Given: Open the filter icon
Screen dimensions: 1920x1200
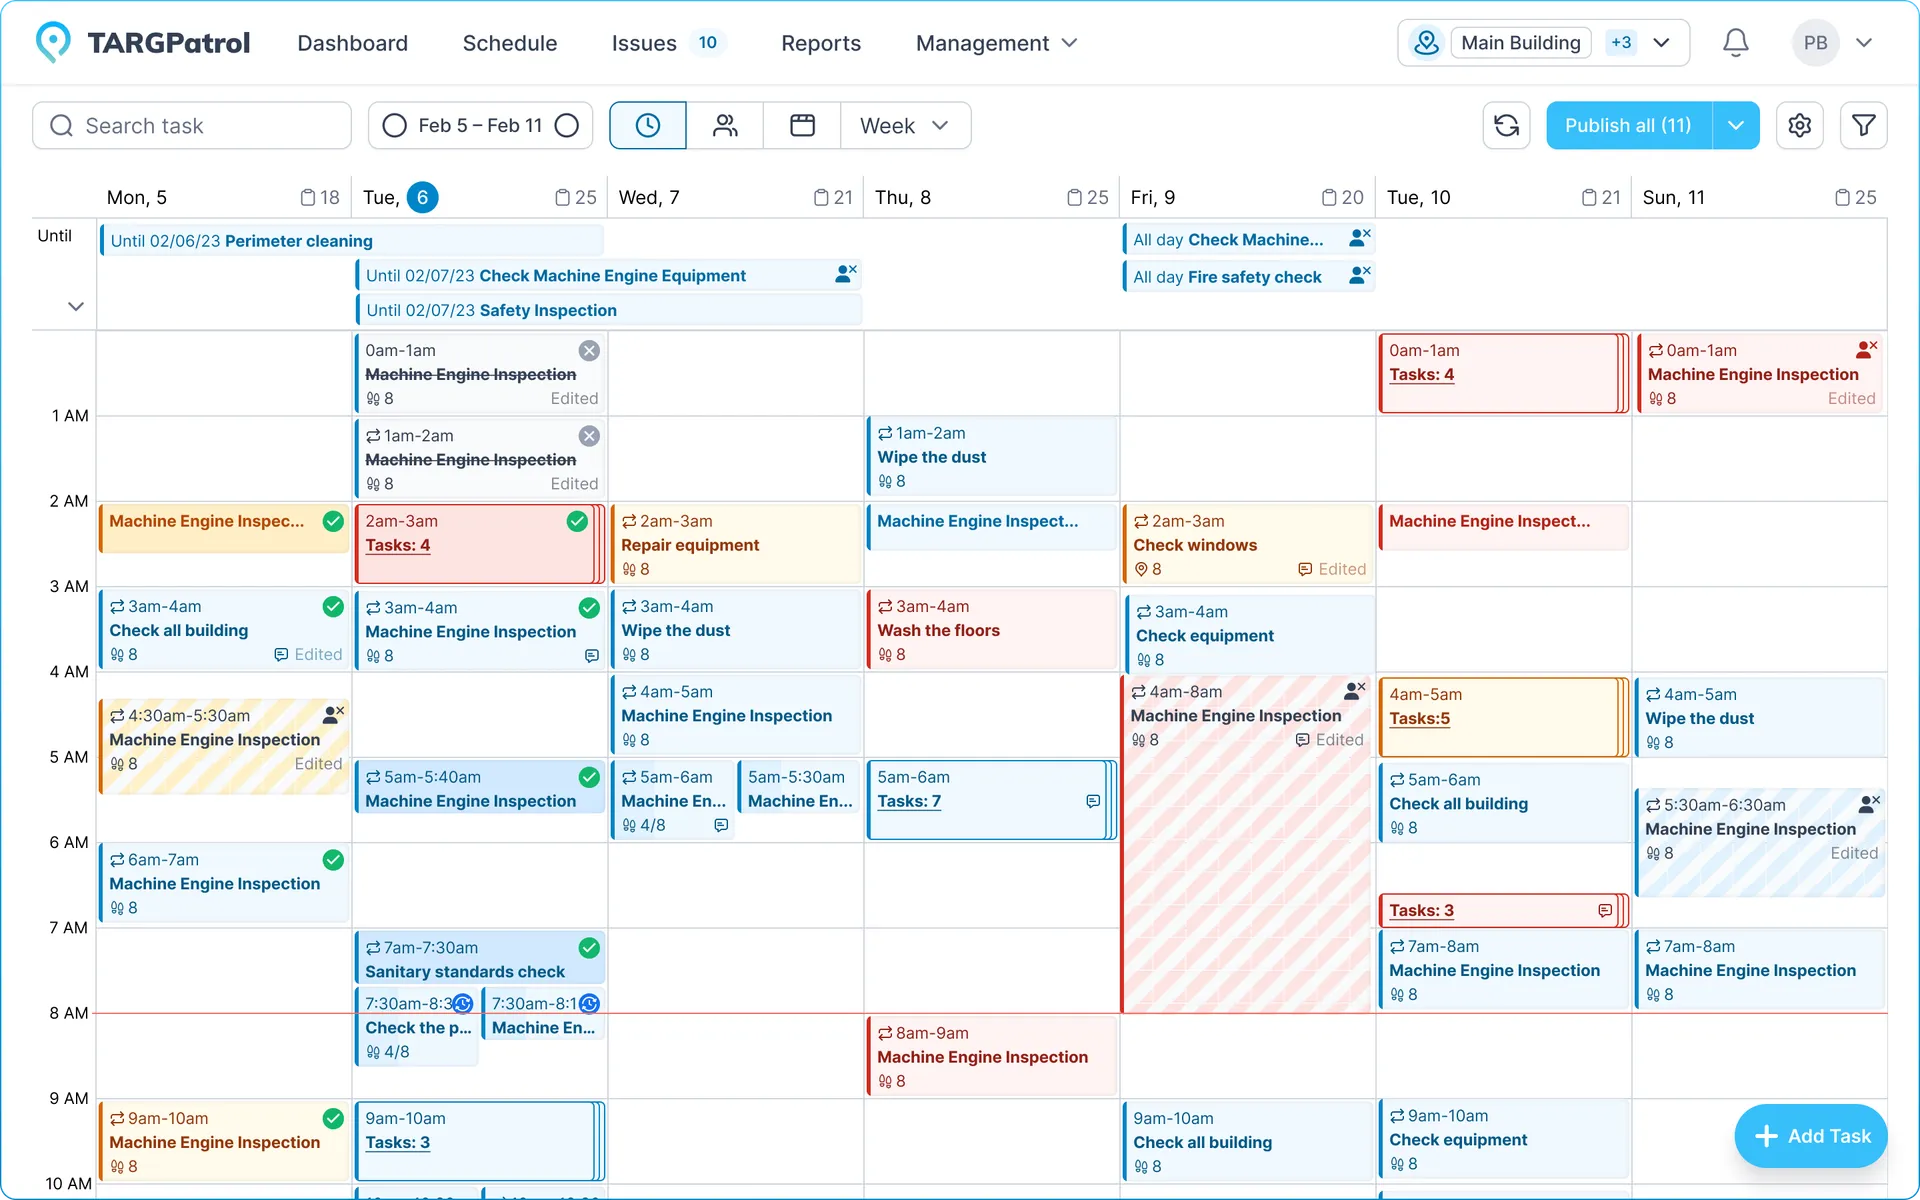Looking at the screenshot, I should tap(1863, 125).
